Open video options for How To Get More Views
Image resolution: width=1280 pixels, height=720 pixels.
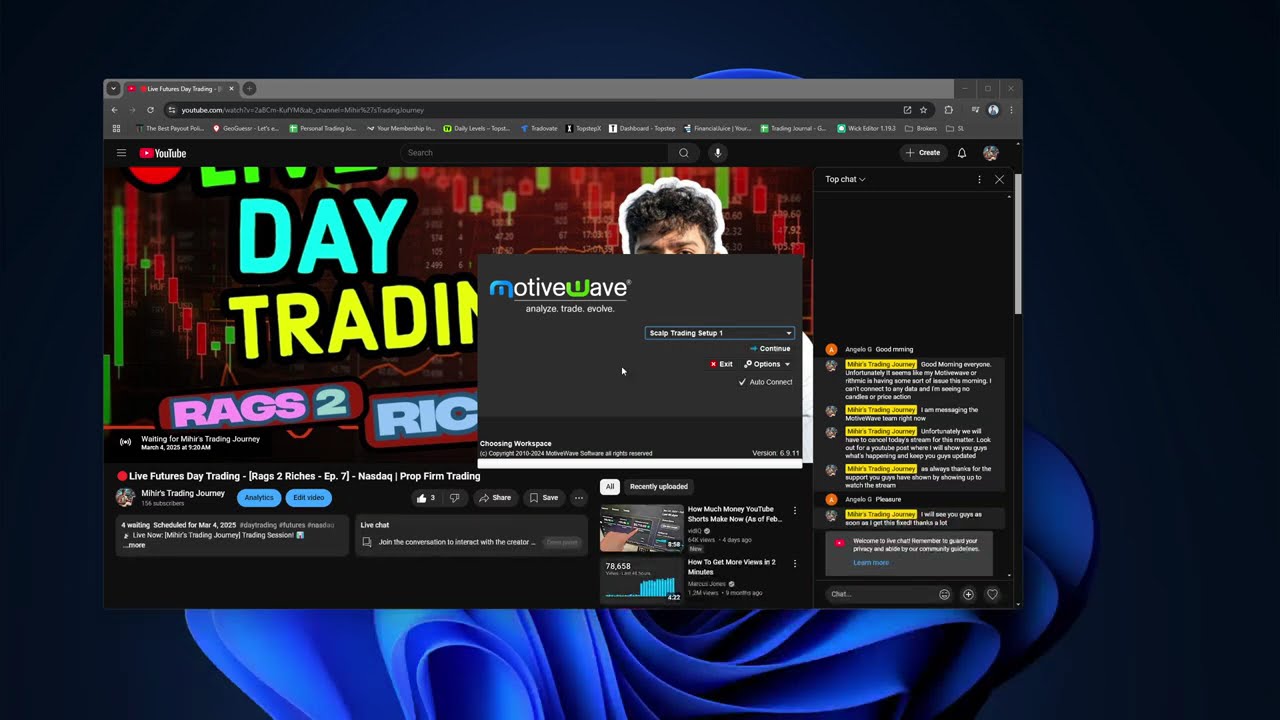795,564
